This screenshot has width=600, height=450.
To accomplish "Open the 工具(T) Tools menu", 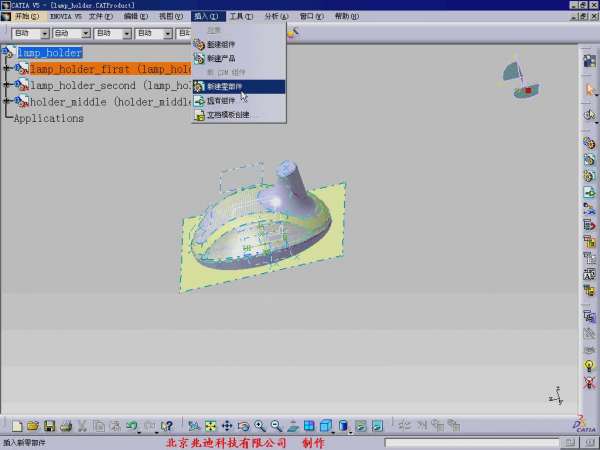I will tap(241, 16).
